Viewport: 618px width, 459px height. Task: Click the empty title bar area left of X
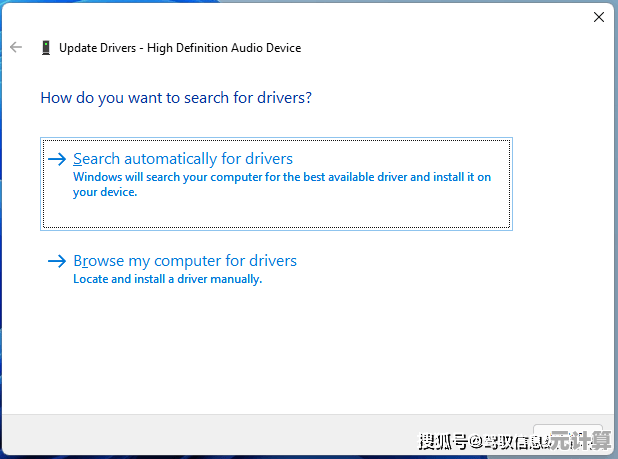(x=400, y=17)
